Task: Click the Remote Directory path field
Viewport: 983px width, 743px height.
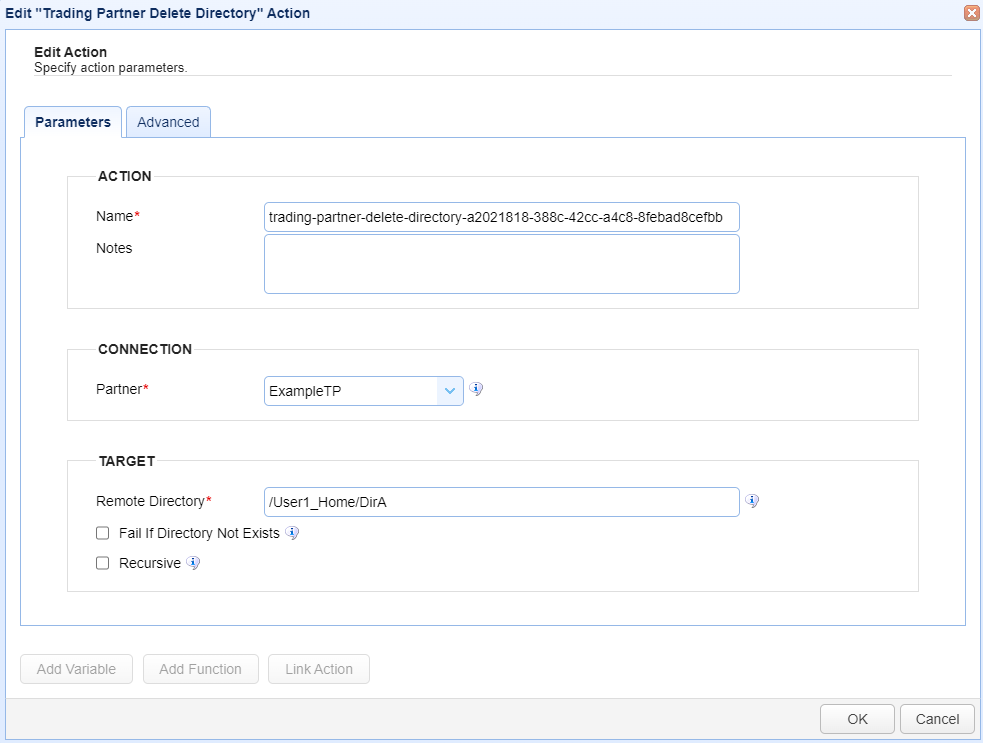Action: 502,502
